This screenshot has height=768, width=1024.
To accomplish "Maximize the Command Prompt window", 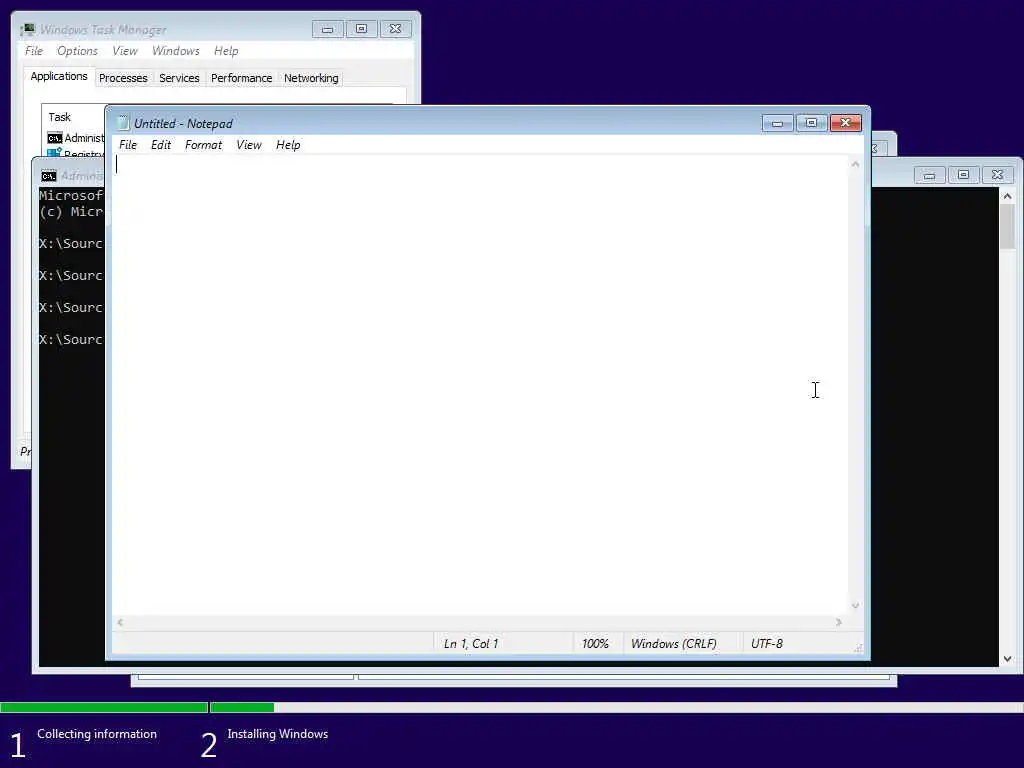I will (x=963, y=175).
